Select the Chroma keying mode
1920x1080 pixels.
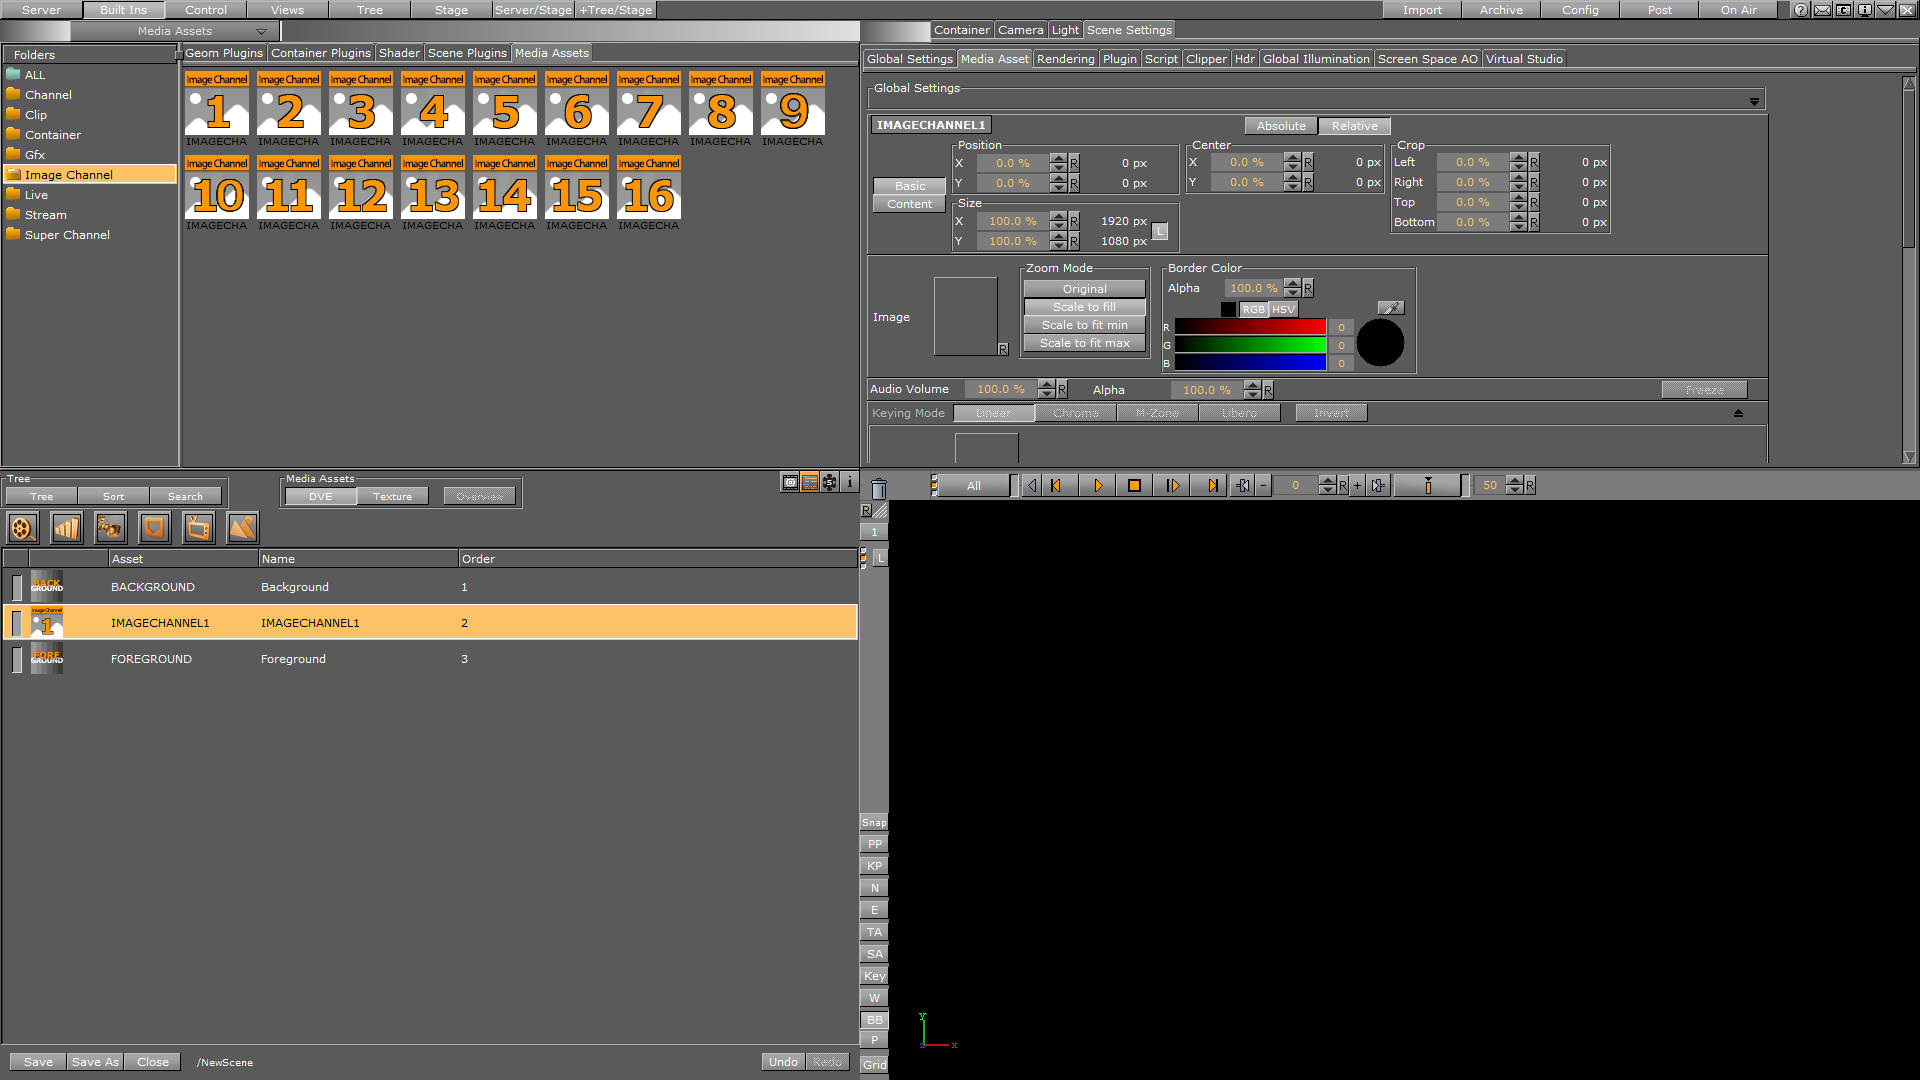(x=1076, y=413)
